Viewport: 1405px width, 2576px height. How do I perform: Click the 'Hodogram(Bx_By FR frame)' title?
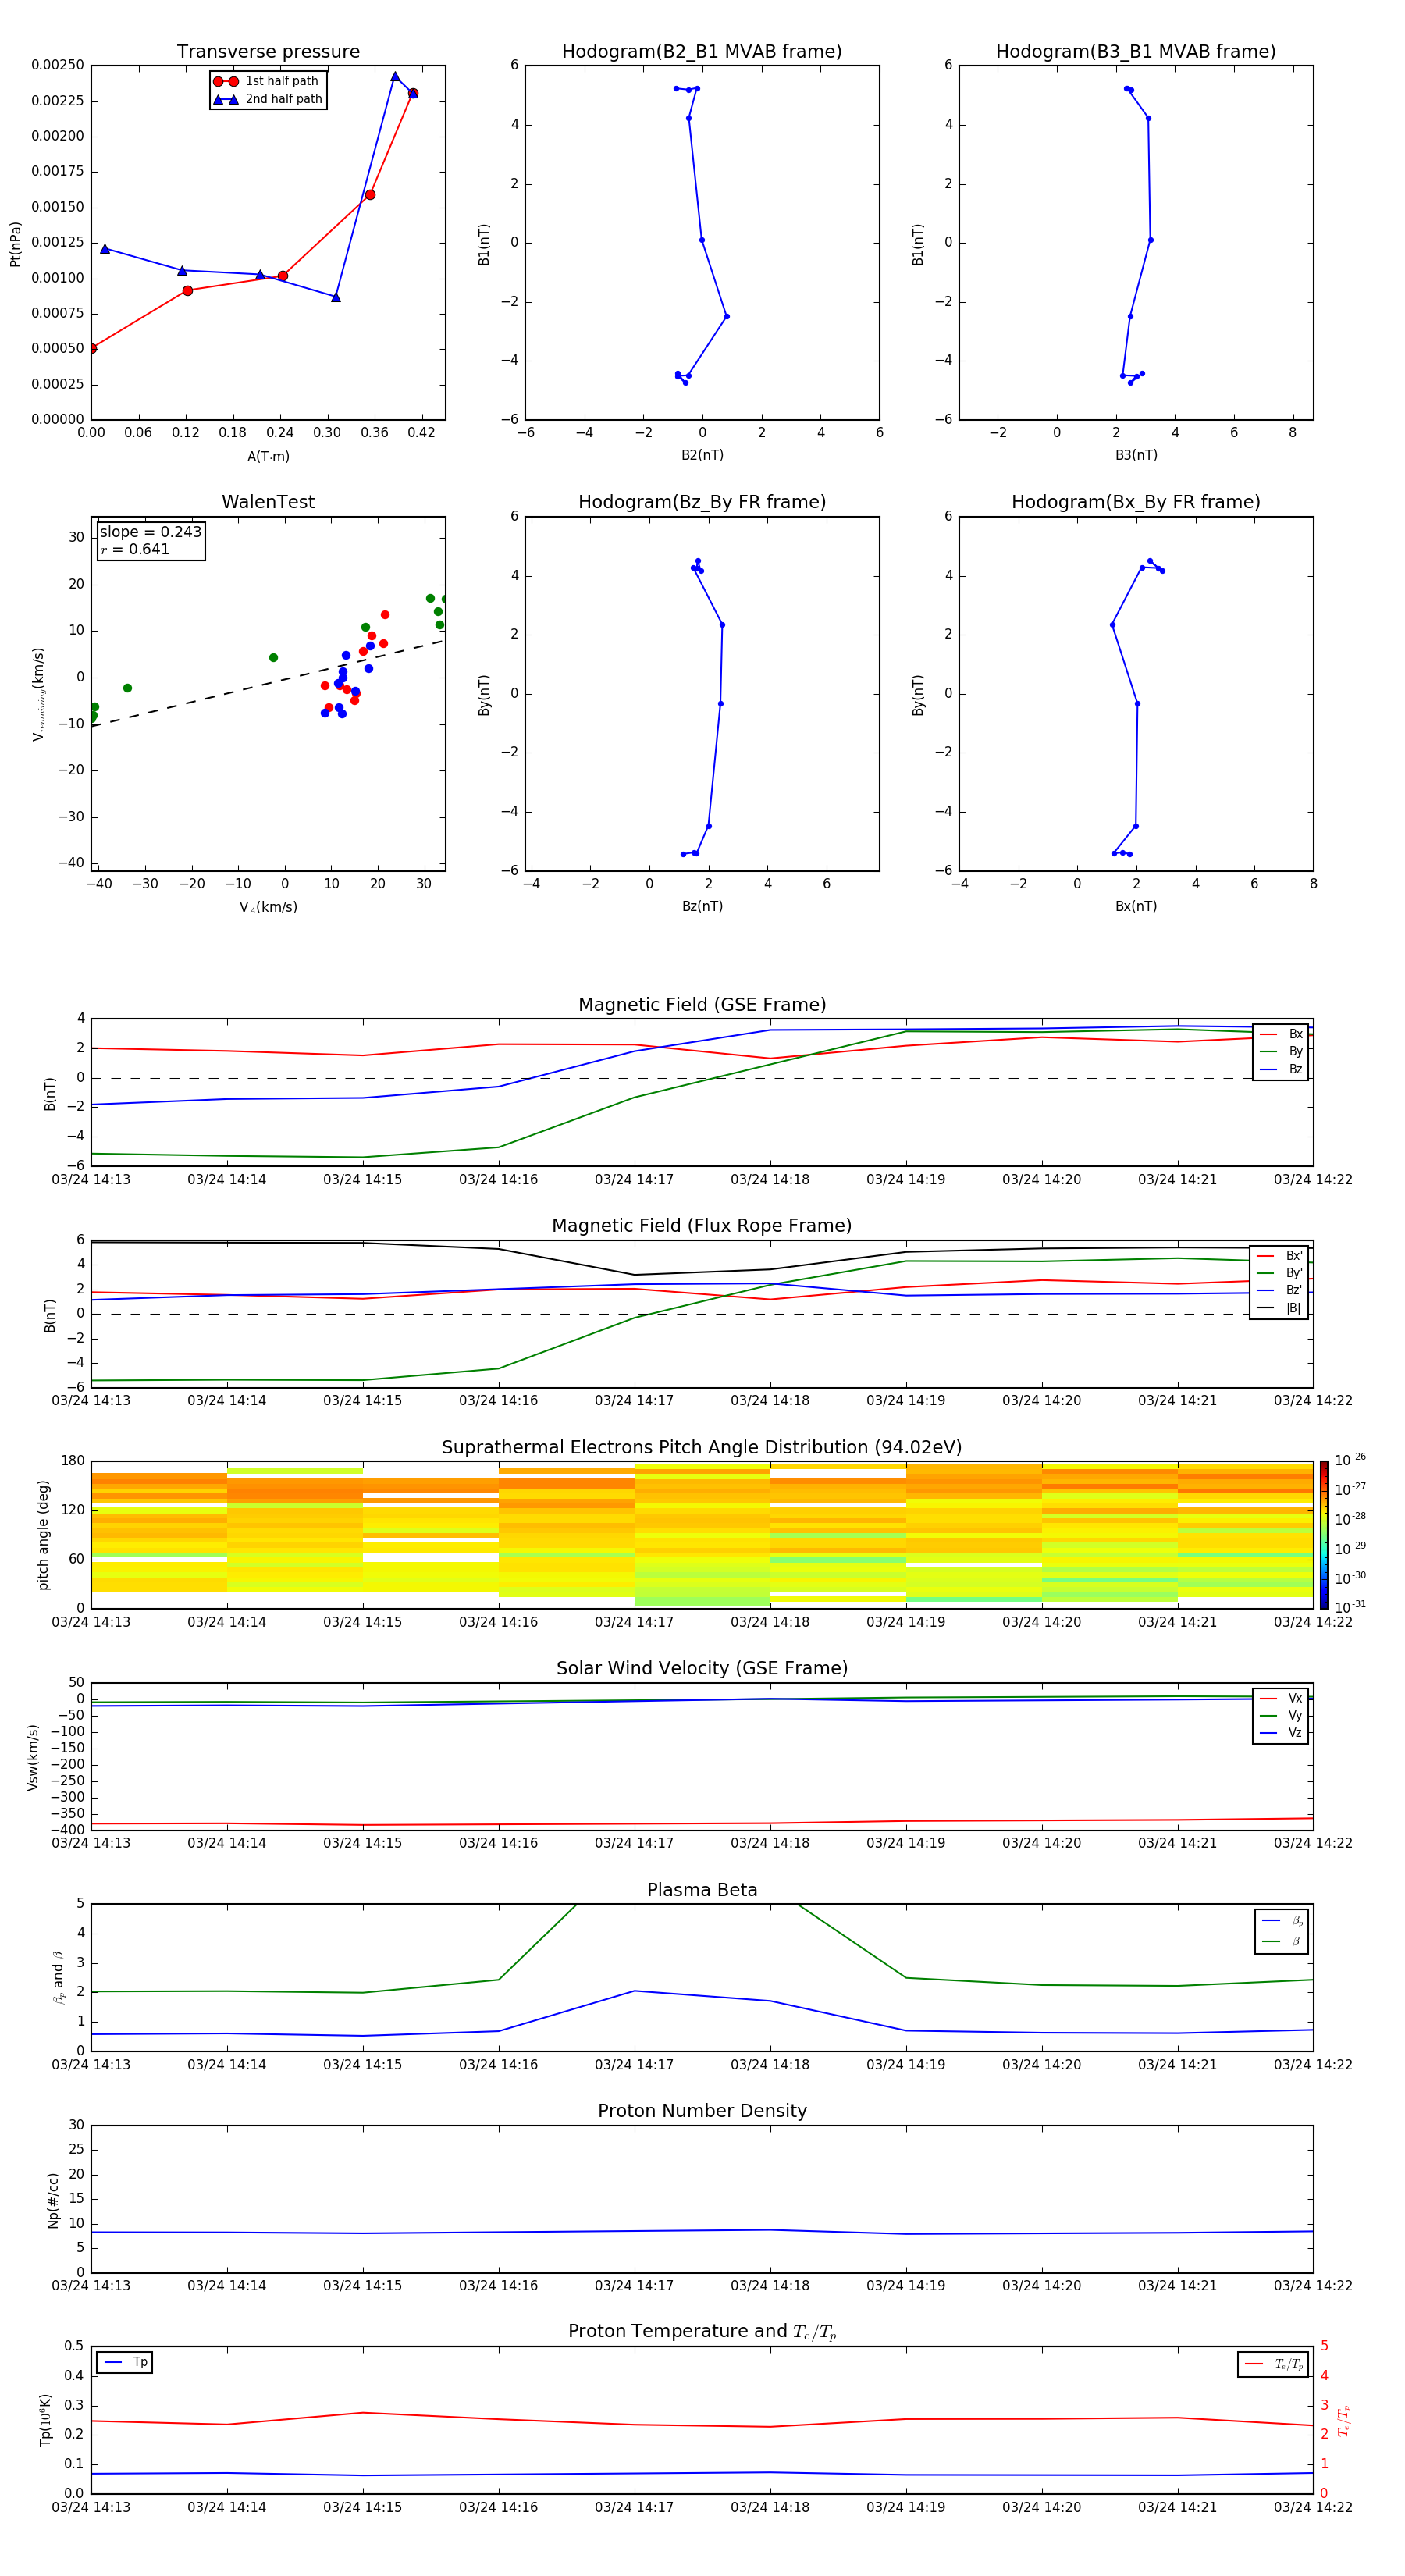tap(1136, 502)
